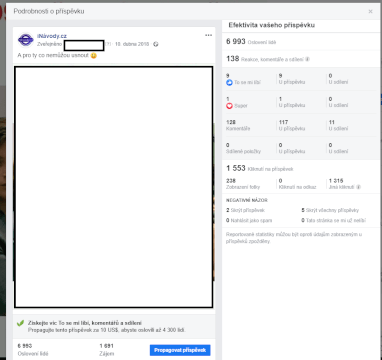Click the iNávody.cz page avatar logo
382x360 pixels.
[26, 40]
